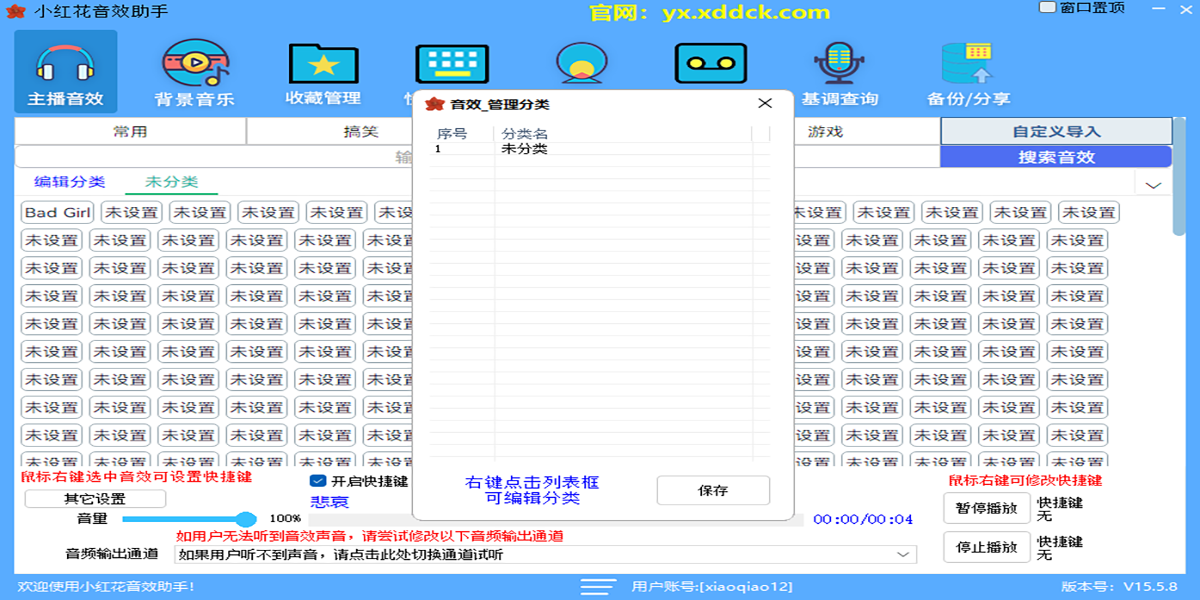The image size is (1200, 600).
Task: Disable the 开启快捷键 checkbox
Action: pyautogui.click(x=319, y=481)
